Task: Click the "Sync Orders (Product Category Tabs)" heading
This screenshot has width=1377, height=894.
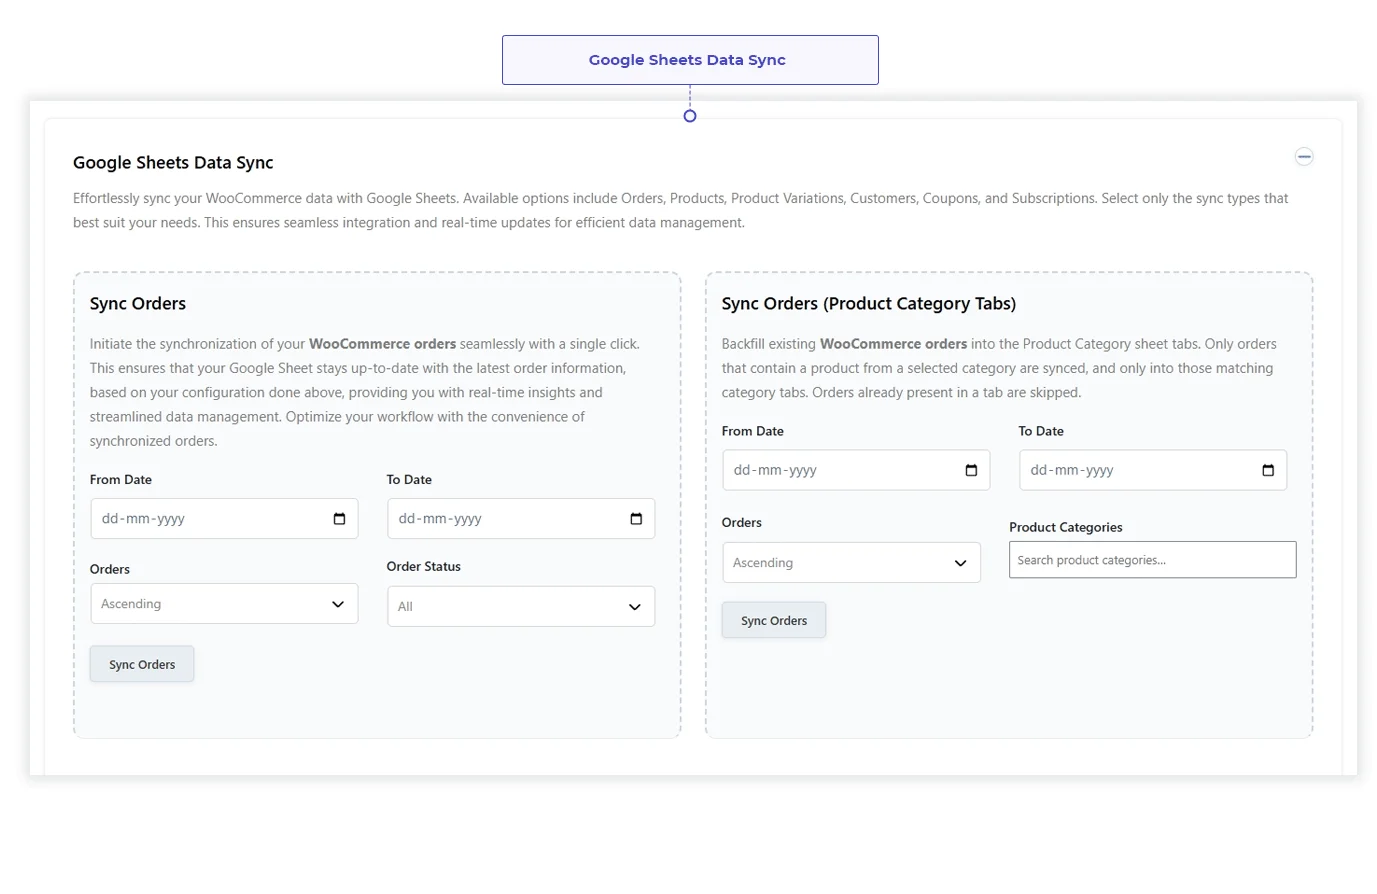Action: click(869, 304)
